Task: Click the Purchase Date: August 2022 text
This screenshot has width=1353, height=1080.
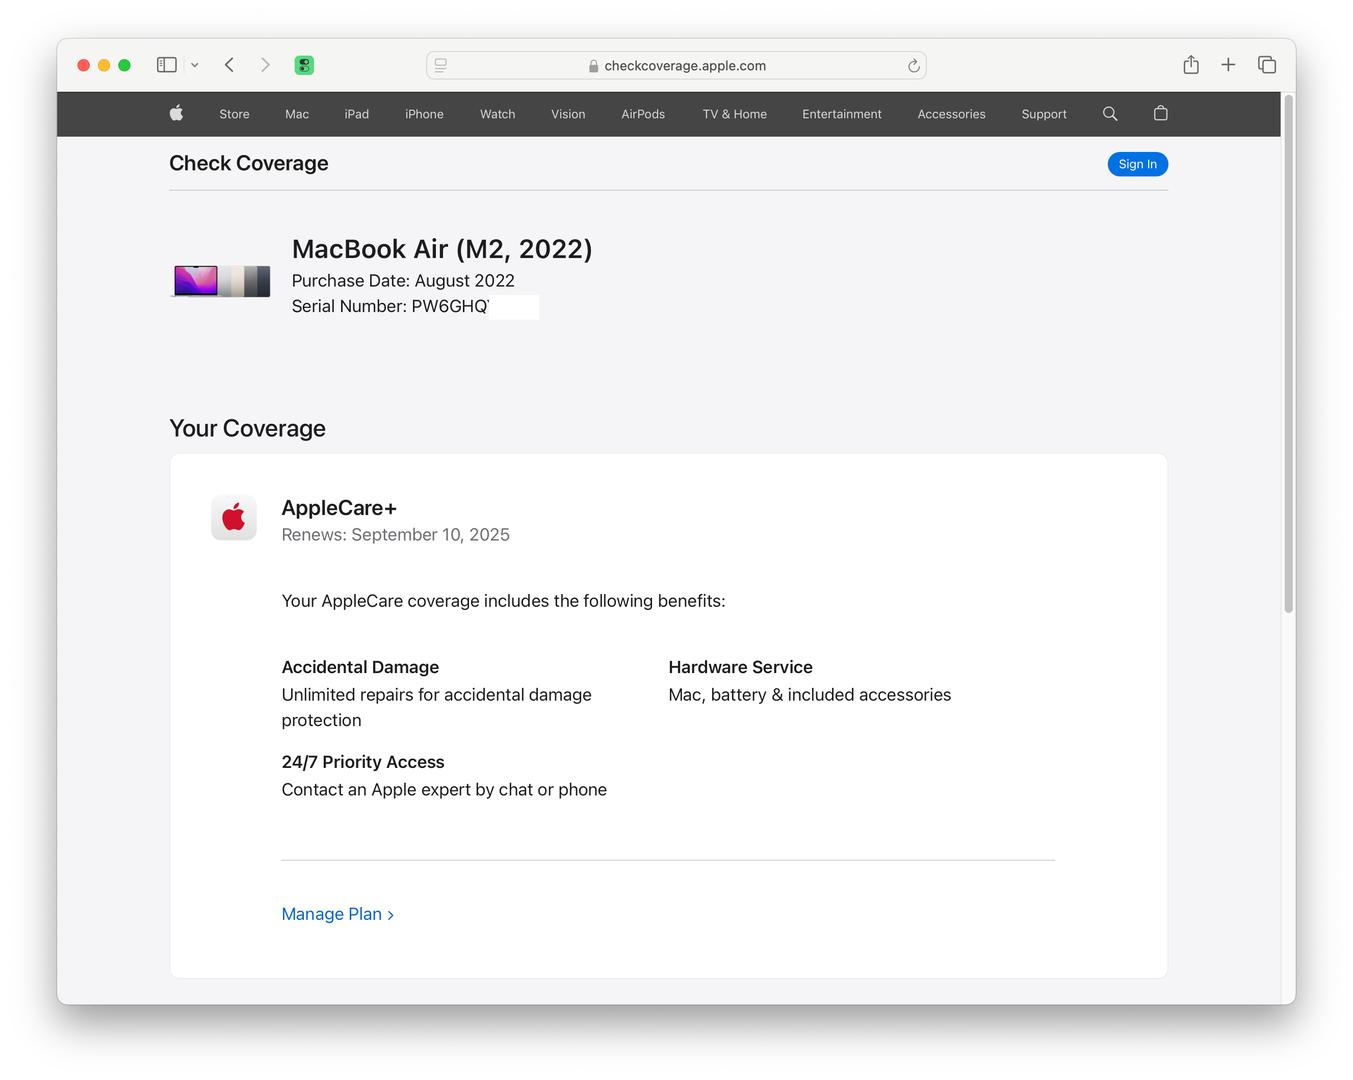Action: [403, 281]
